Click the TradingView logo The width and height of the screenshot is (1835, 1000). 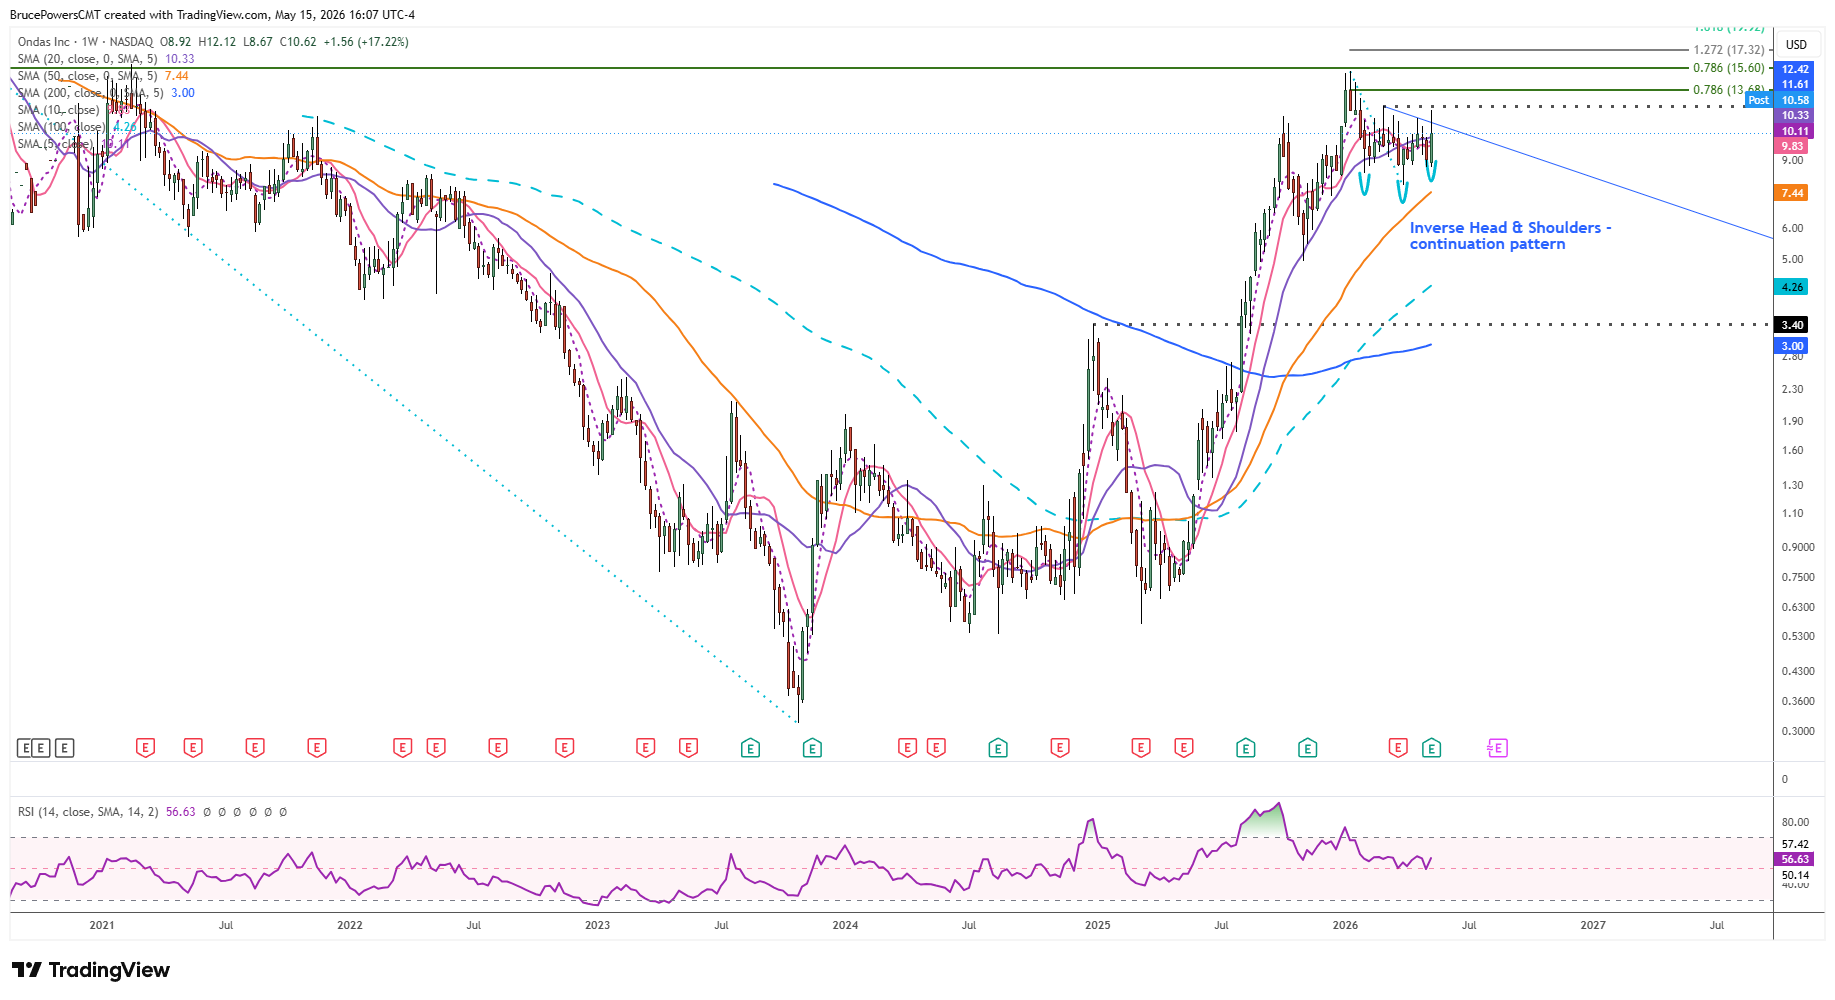pos(91,970)
